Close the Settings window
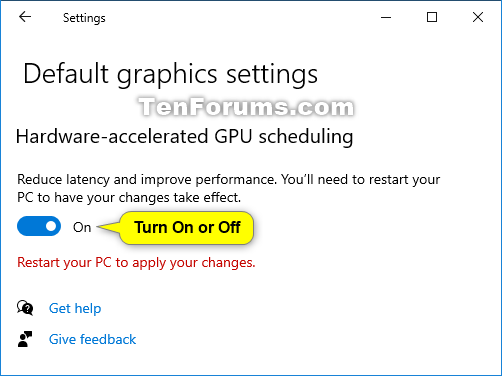Image resolution: width=502 pixels, height=376 pixels. pyautogui.click(x=478, y=17)
